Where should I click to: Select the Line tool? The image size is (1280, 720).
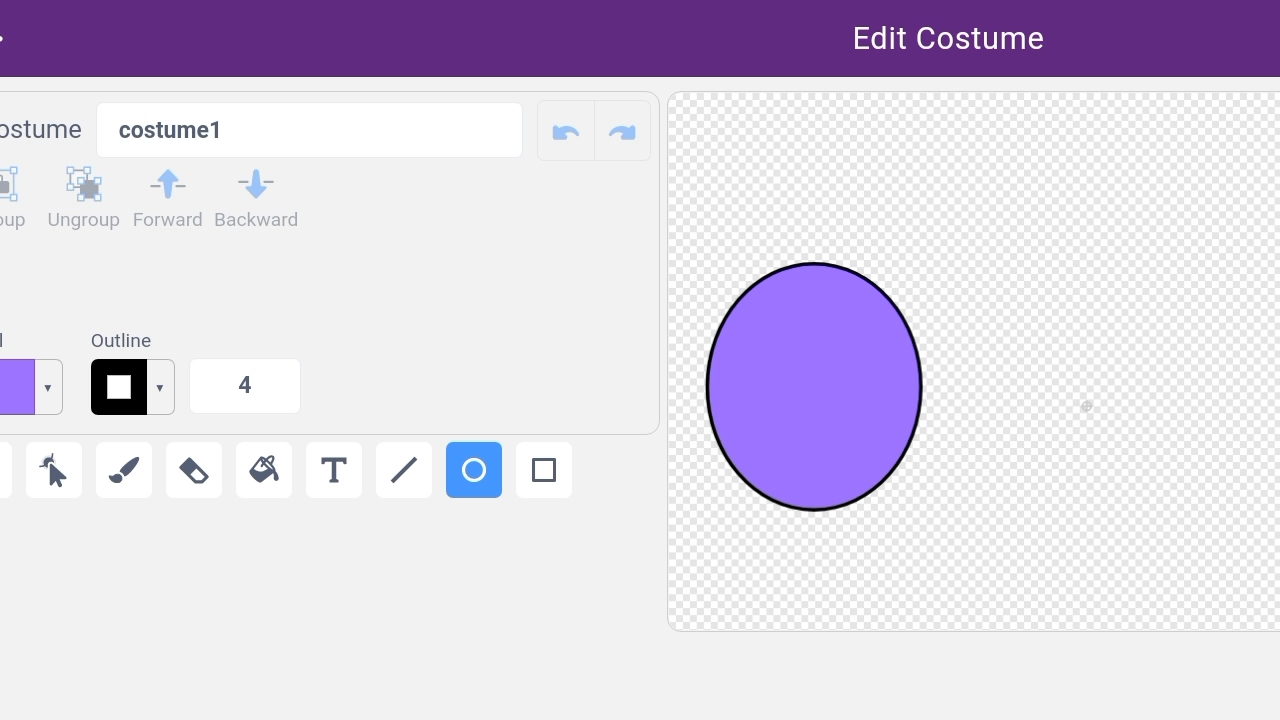(404, 470)
